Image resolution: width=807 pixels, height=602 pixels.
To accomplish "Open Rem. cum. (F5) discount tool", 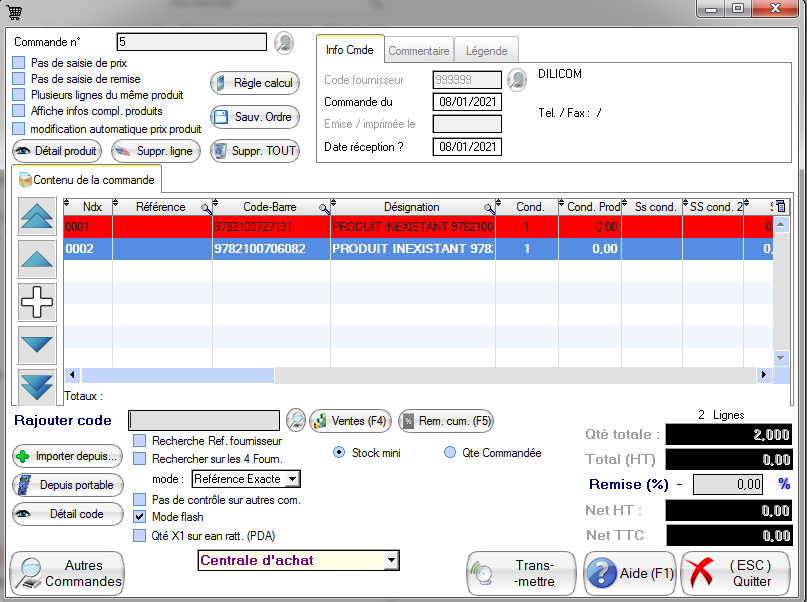I will point(446,421).
